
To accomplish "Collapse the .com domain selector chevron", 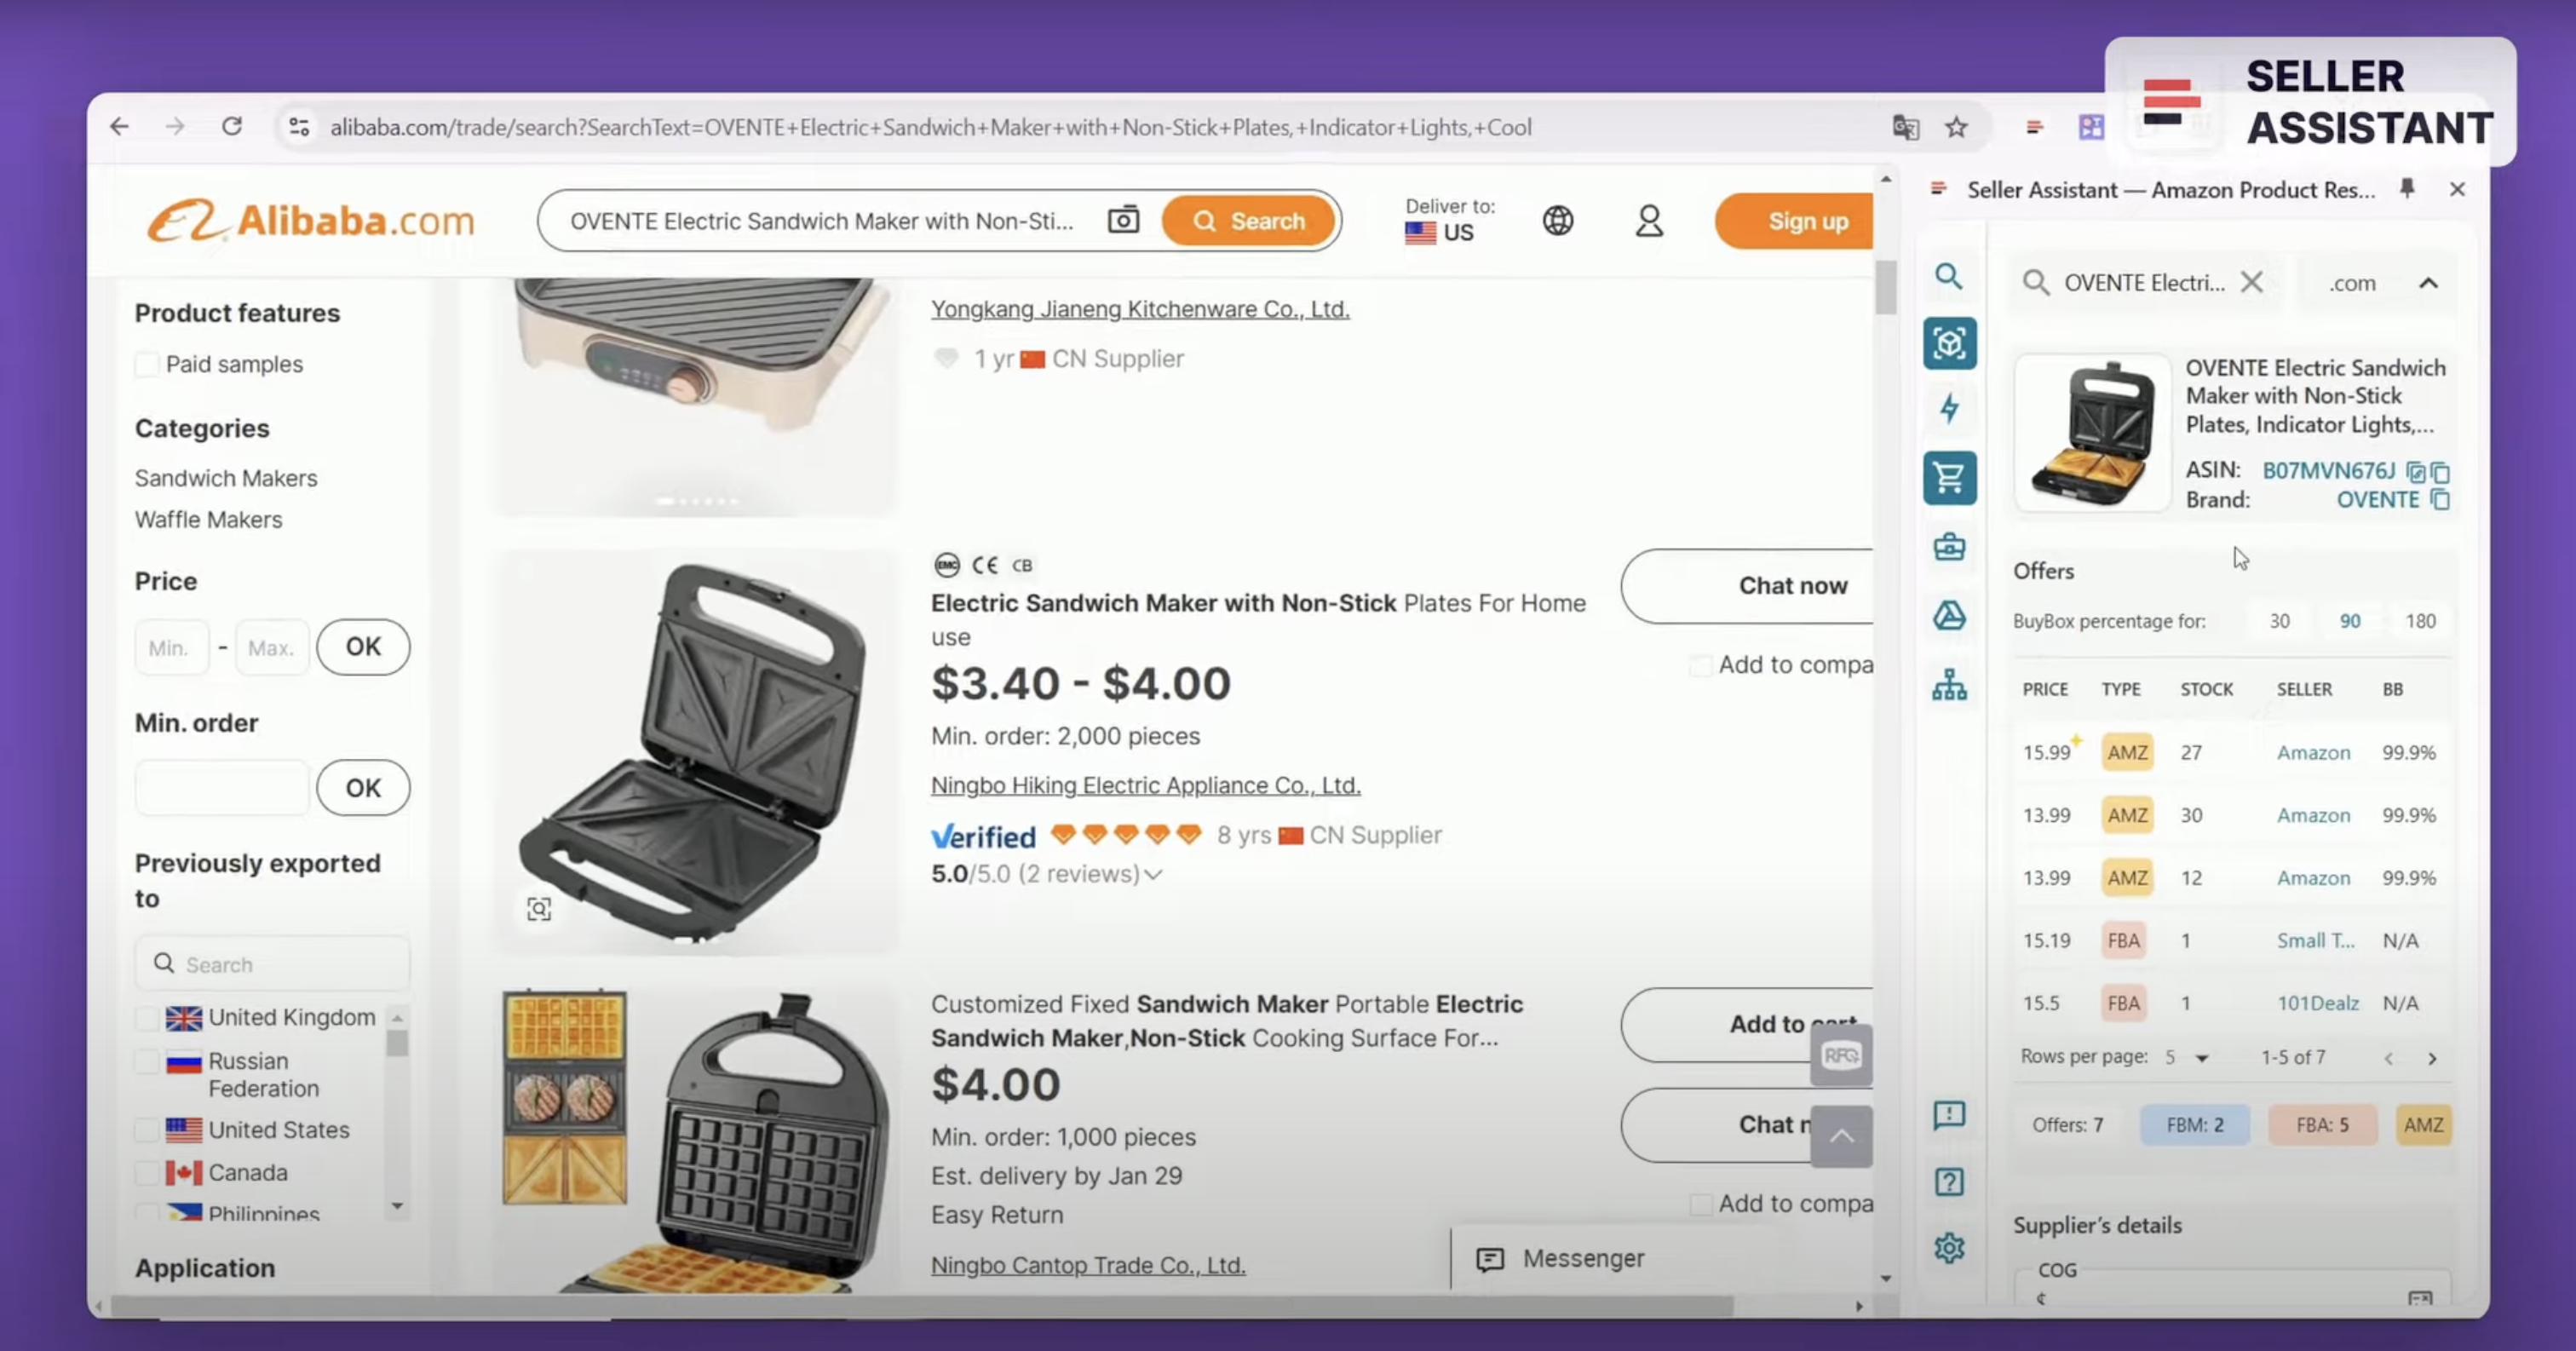I will click(2430, 283).
